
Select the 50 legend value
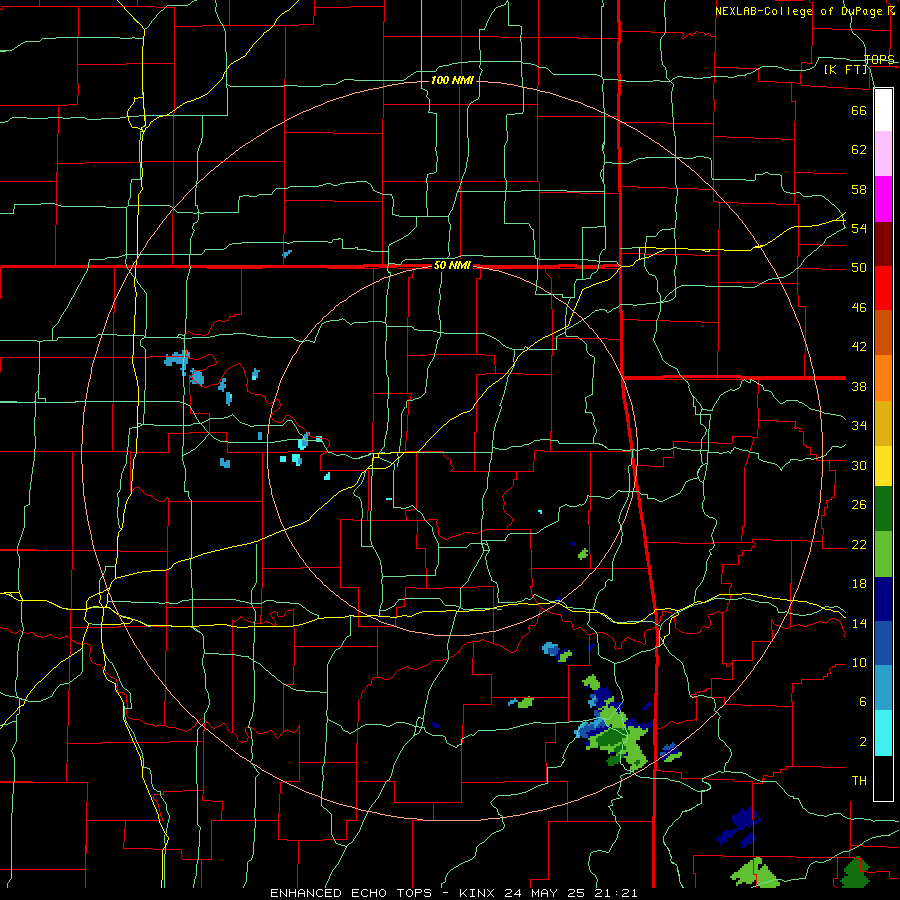(x=859, y=267)
